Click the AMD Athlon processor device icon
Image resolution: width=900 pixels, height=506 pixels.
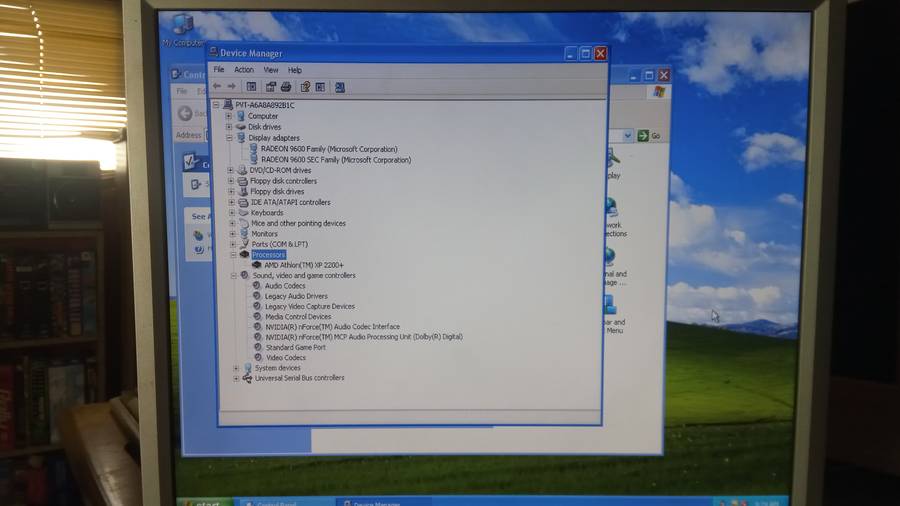coord(257,265)
